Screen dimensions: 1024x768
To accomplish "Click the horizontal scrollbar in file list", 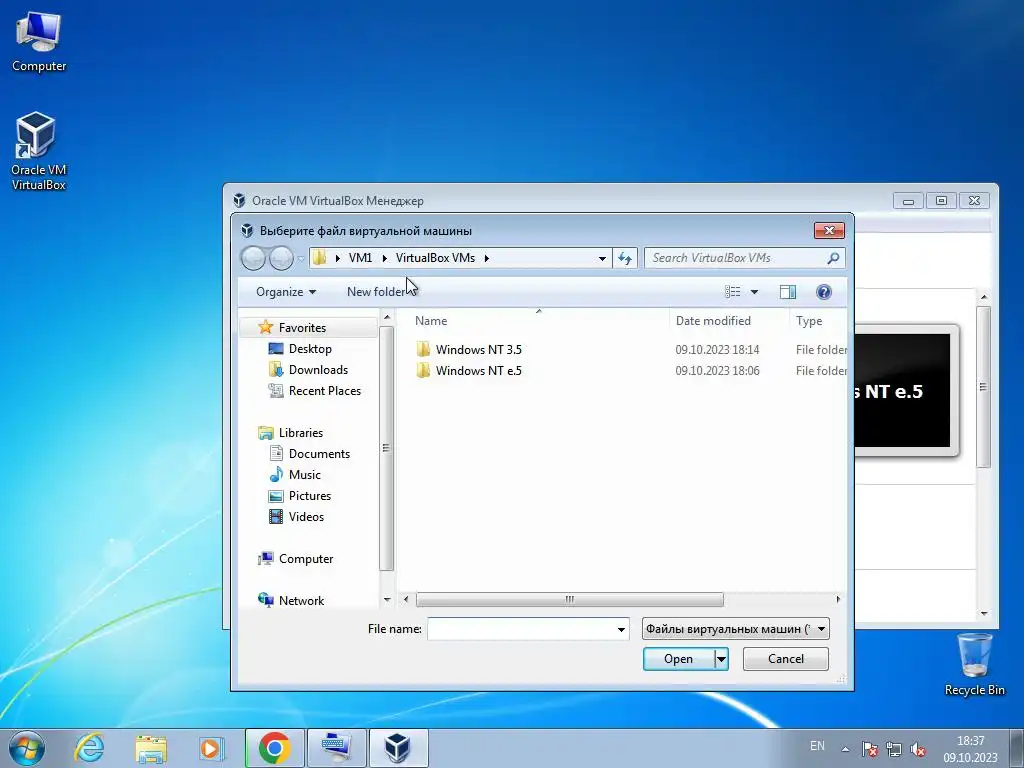I will [569, 599].
